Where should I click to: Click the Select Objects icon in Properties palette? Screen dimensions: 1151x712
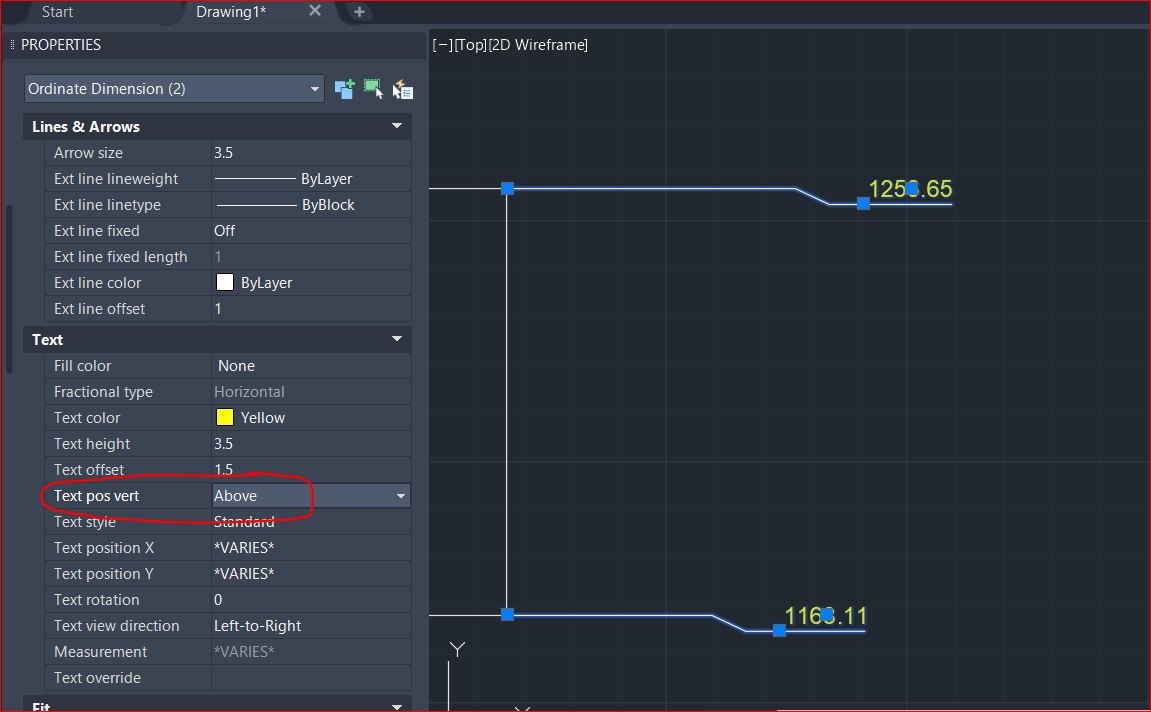pyautogui.click(x=373, y=88)
